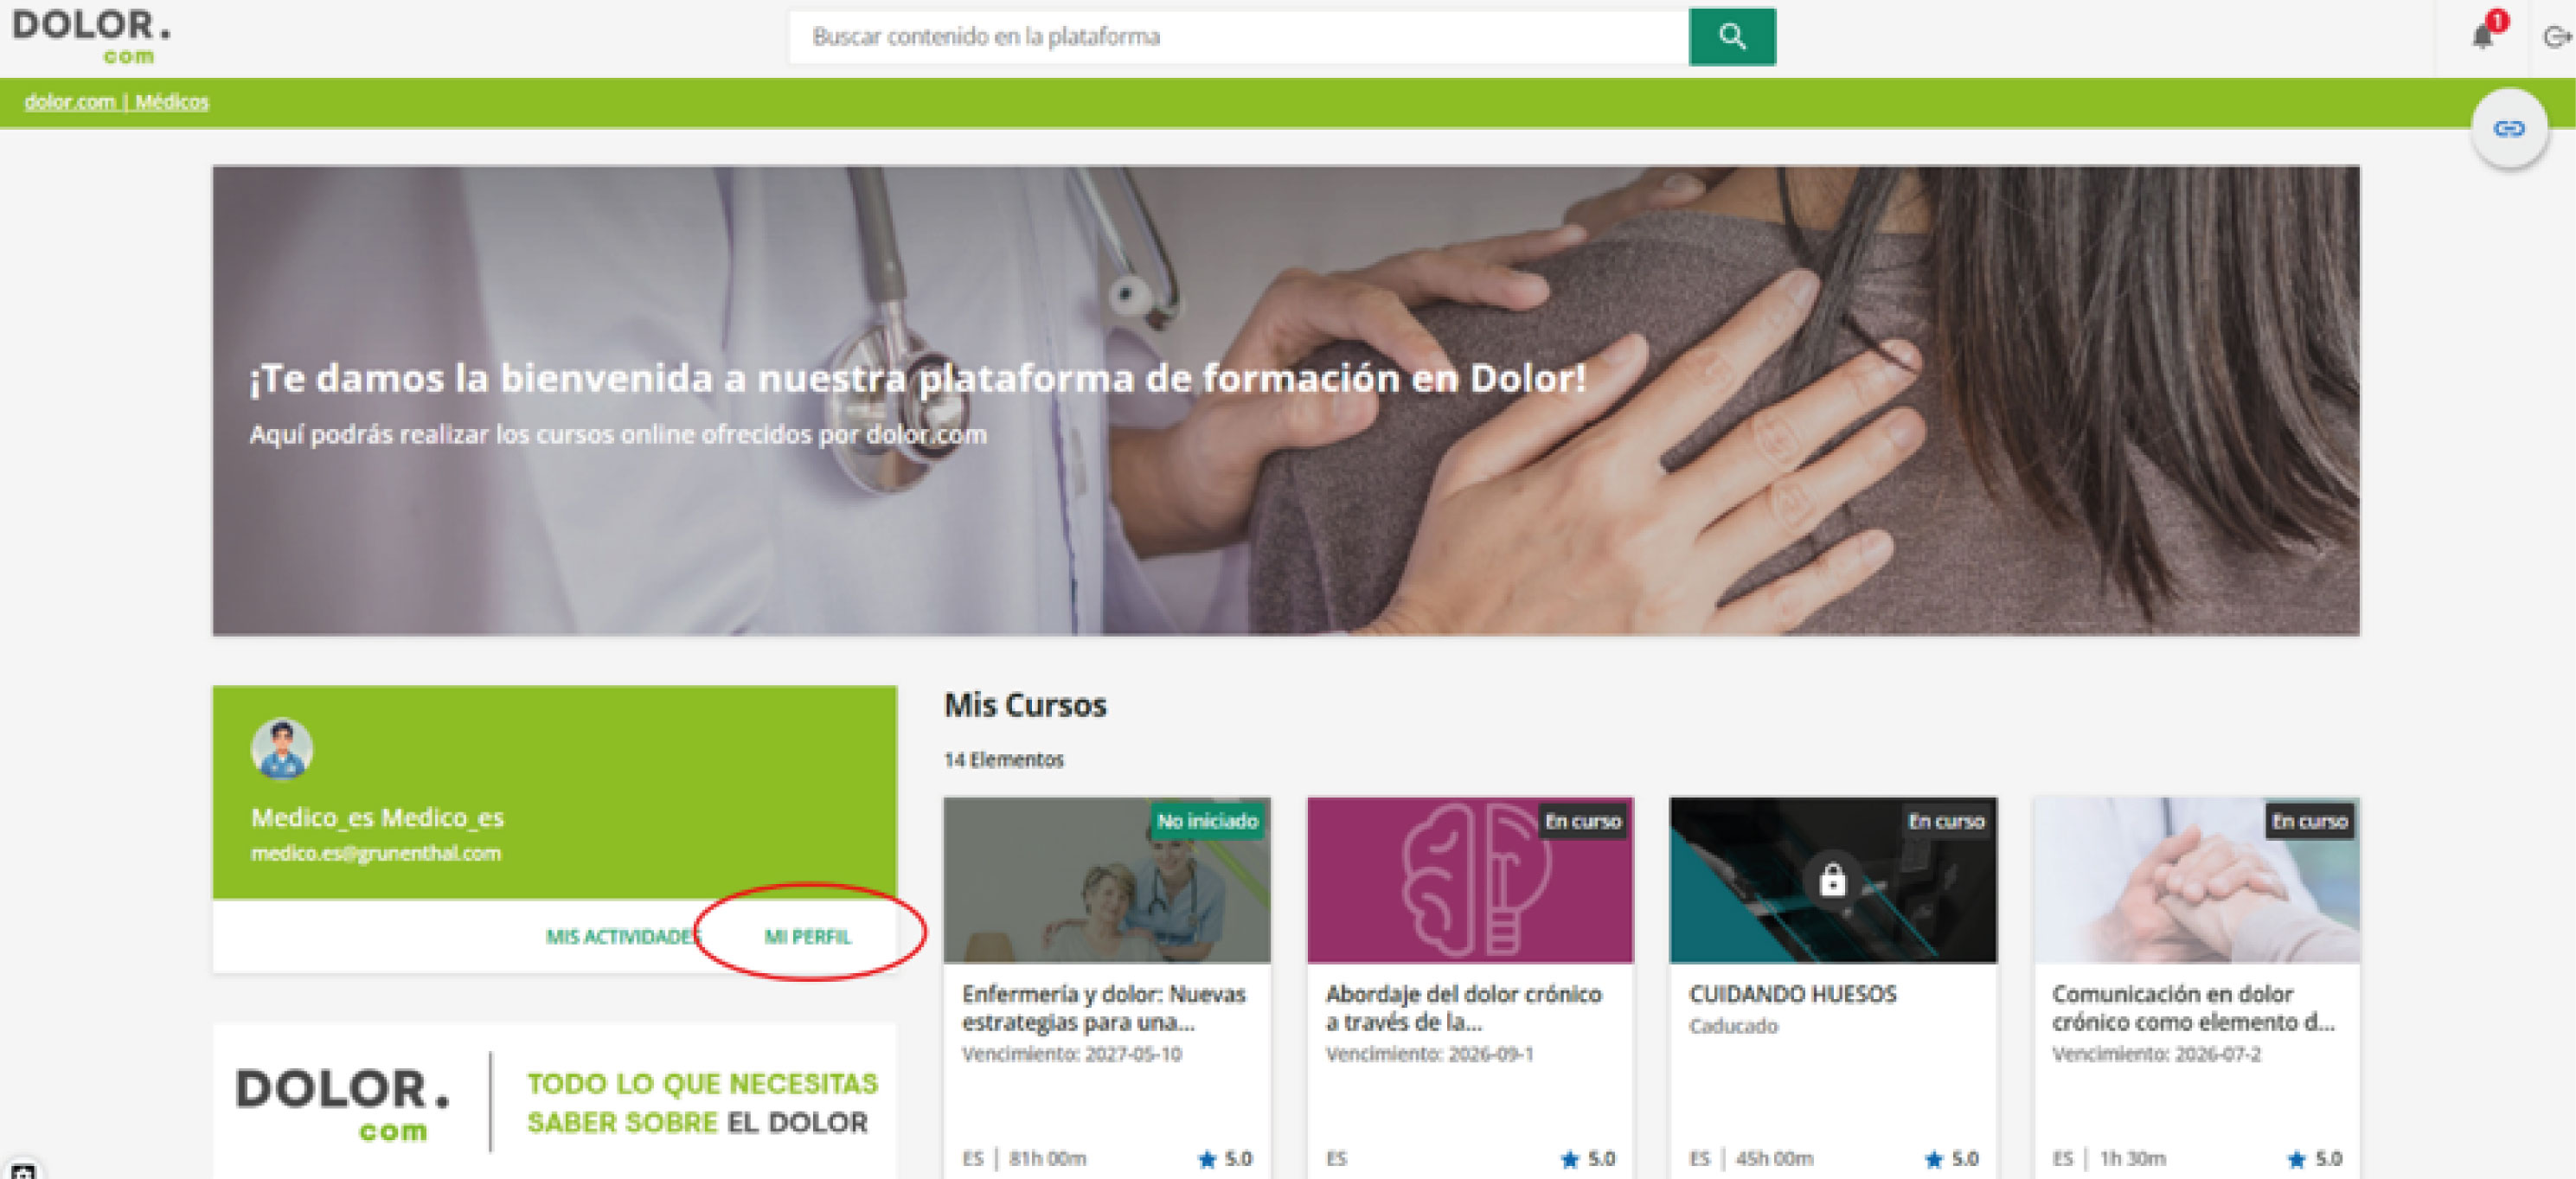Click the lock icon on CUIDANDO HUESOS
This screenshot has width=2576, height=1179.
pyautogui.click(x=1832, y=880)
